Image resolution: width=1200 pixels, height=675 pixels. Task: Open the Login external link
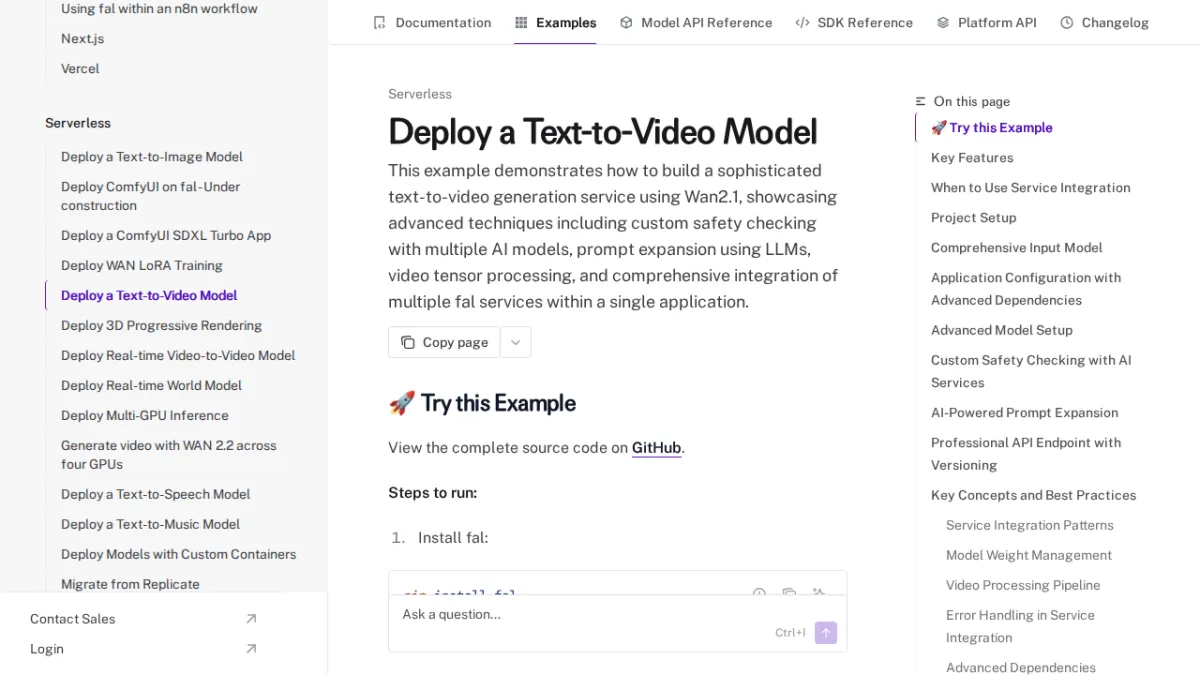(143, 649)
